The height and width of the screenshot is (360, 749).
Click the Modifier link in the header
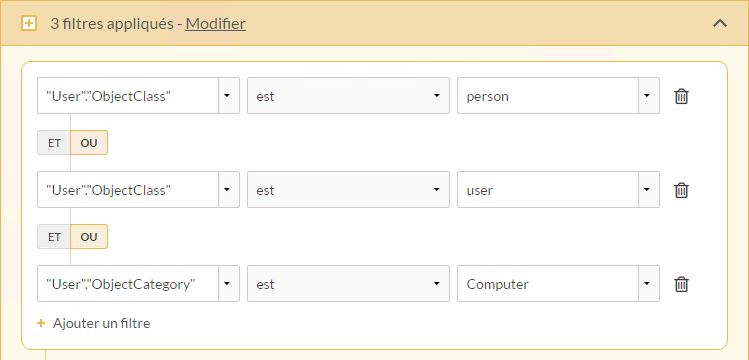pyautogui.click(x=216, y=23)
